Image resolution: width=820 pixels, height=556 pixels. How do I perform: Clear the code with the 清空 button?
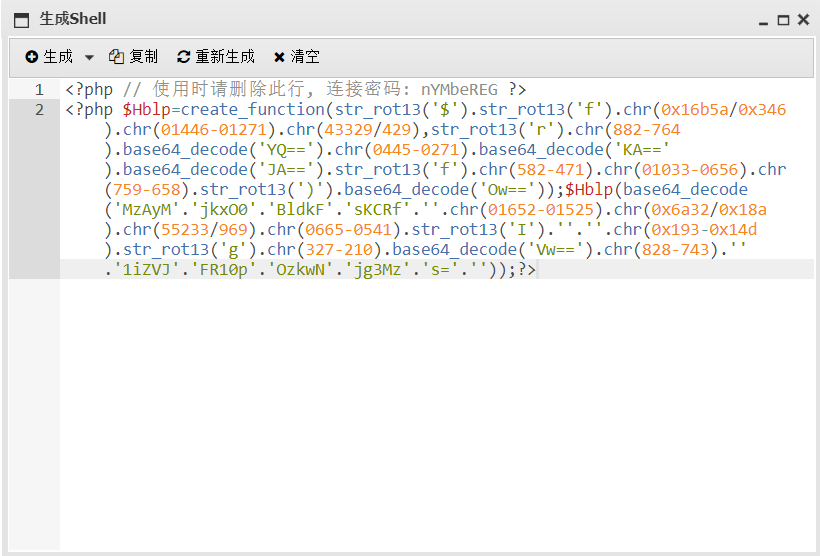click(297, 57)
